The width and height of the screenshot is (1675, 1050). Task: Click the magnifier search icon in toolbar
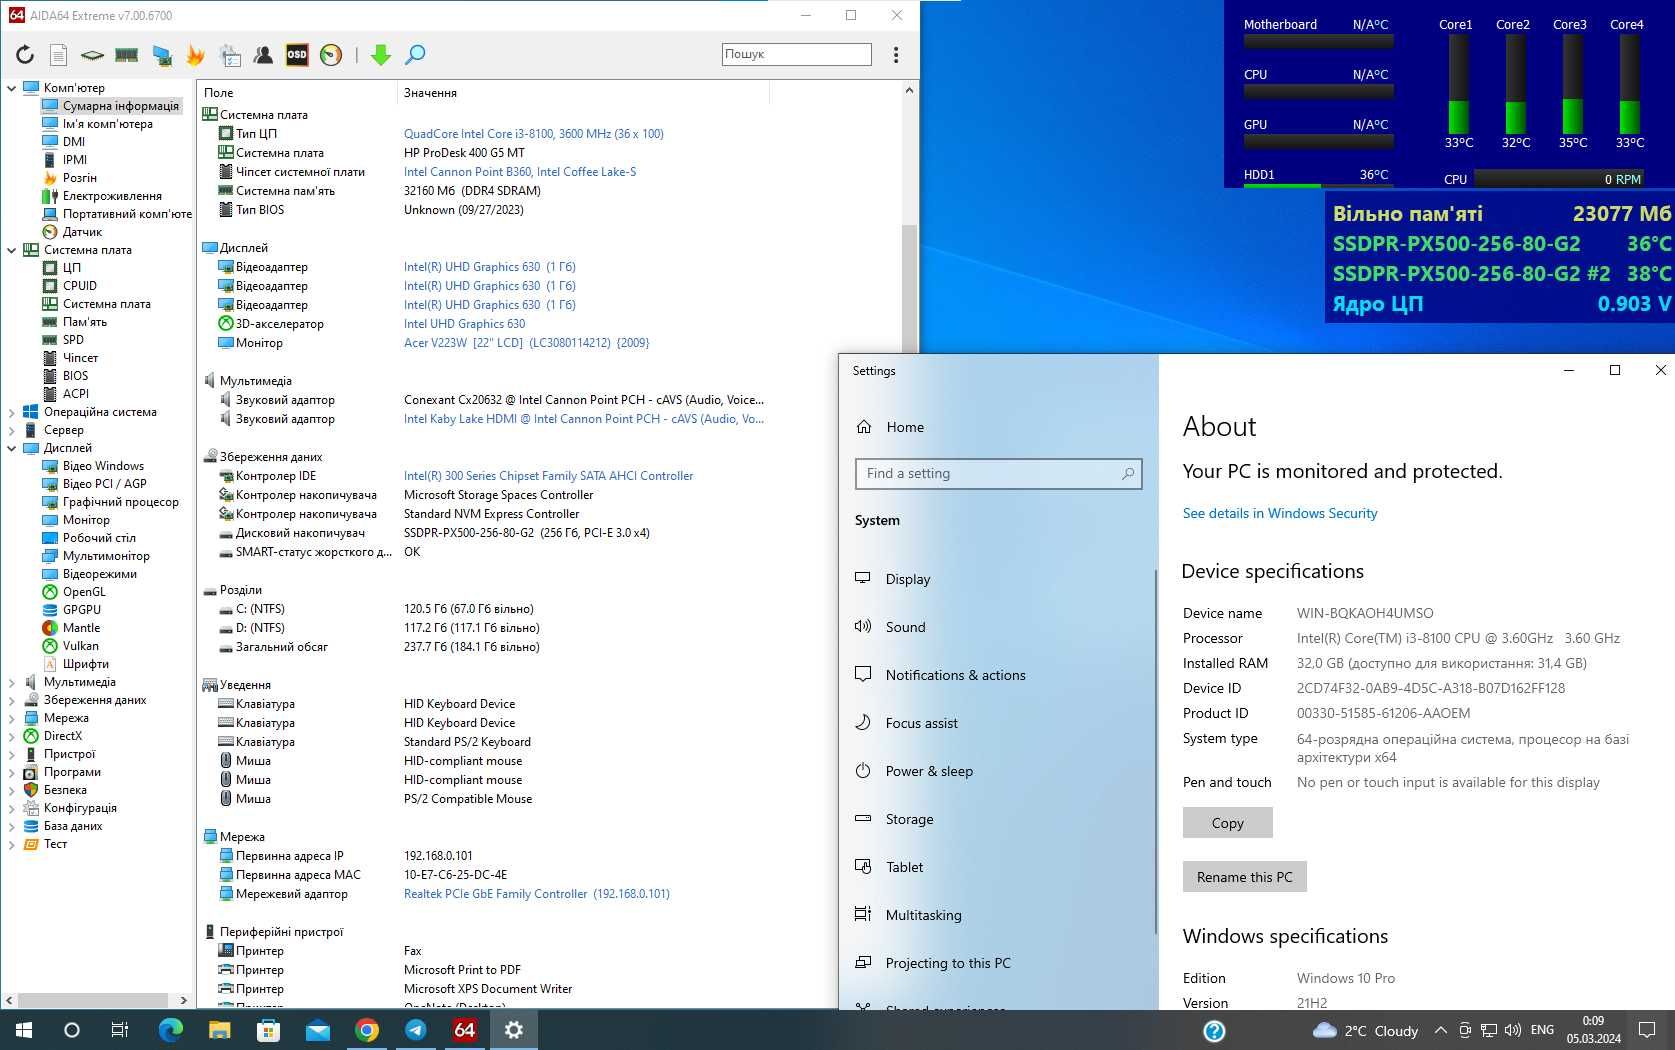(415, 55)
